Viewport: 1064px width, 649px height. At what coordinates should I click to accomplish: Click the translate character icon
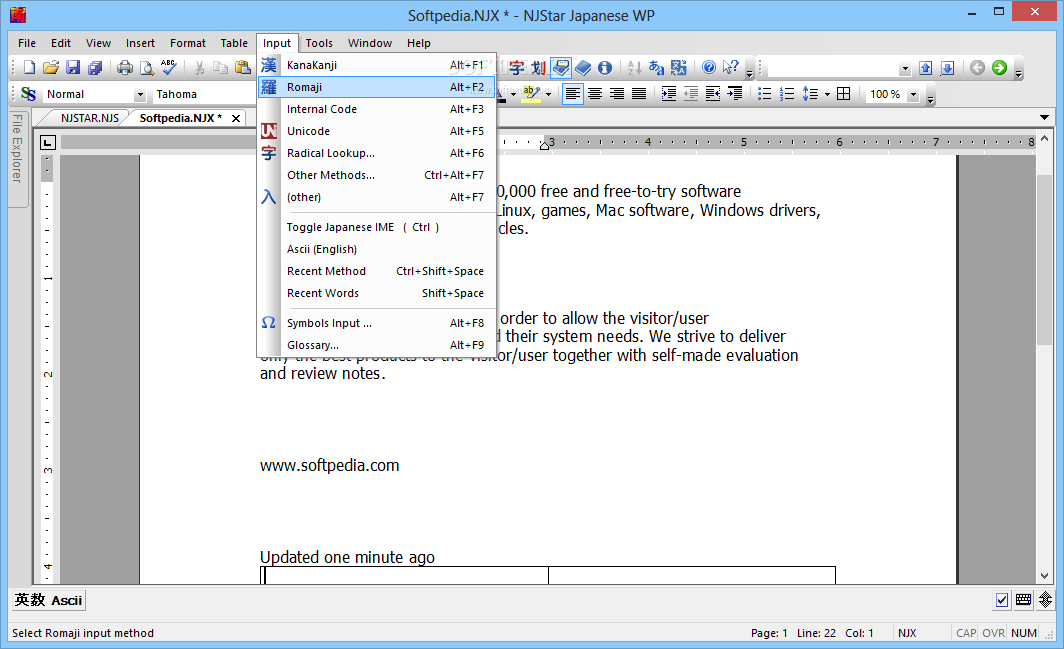click(x=679, y=67)
